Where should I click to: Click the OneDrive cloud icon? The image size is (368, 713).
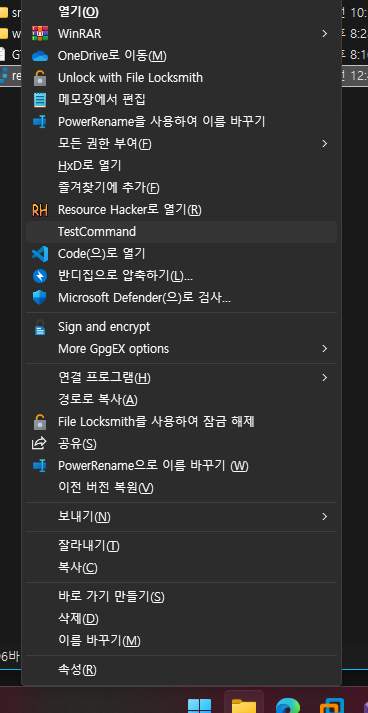tap(40, 56)
